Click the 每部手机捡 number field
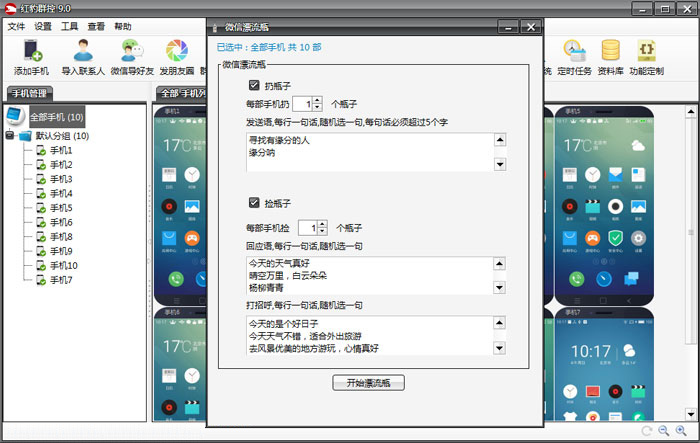The height and width of the screenshot is (443, 700). pos(308,228)
